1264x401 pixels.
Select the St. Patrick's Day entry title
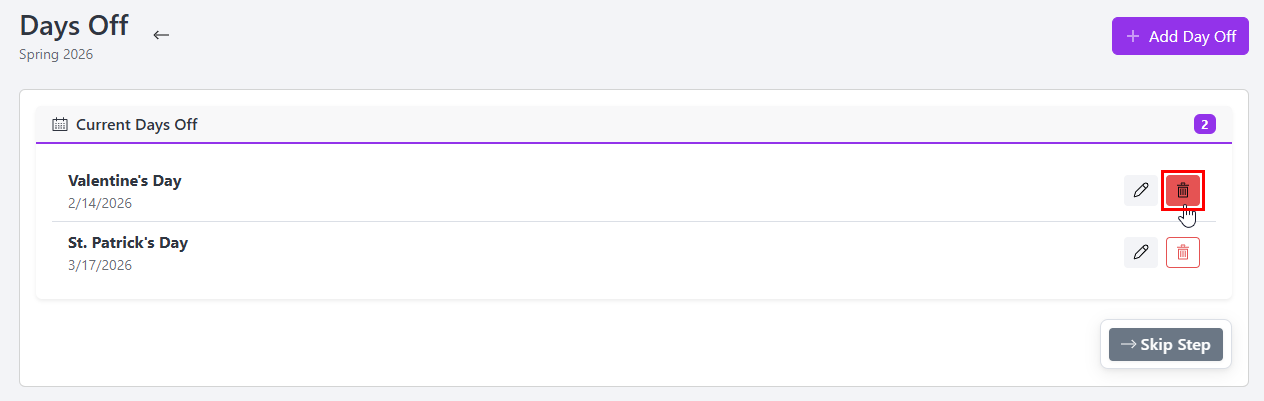(127, 243)
